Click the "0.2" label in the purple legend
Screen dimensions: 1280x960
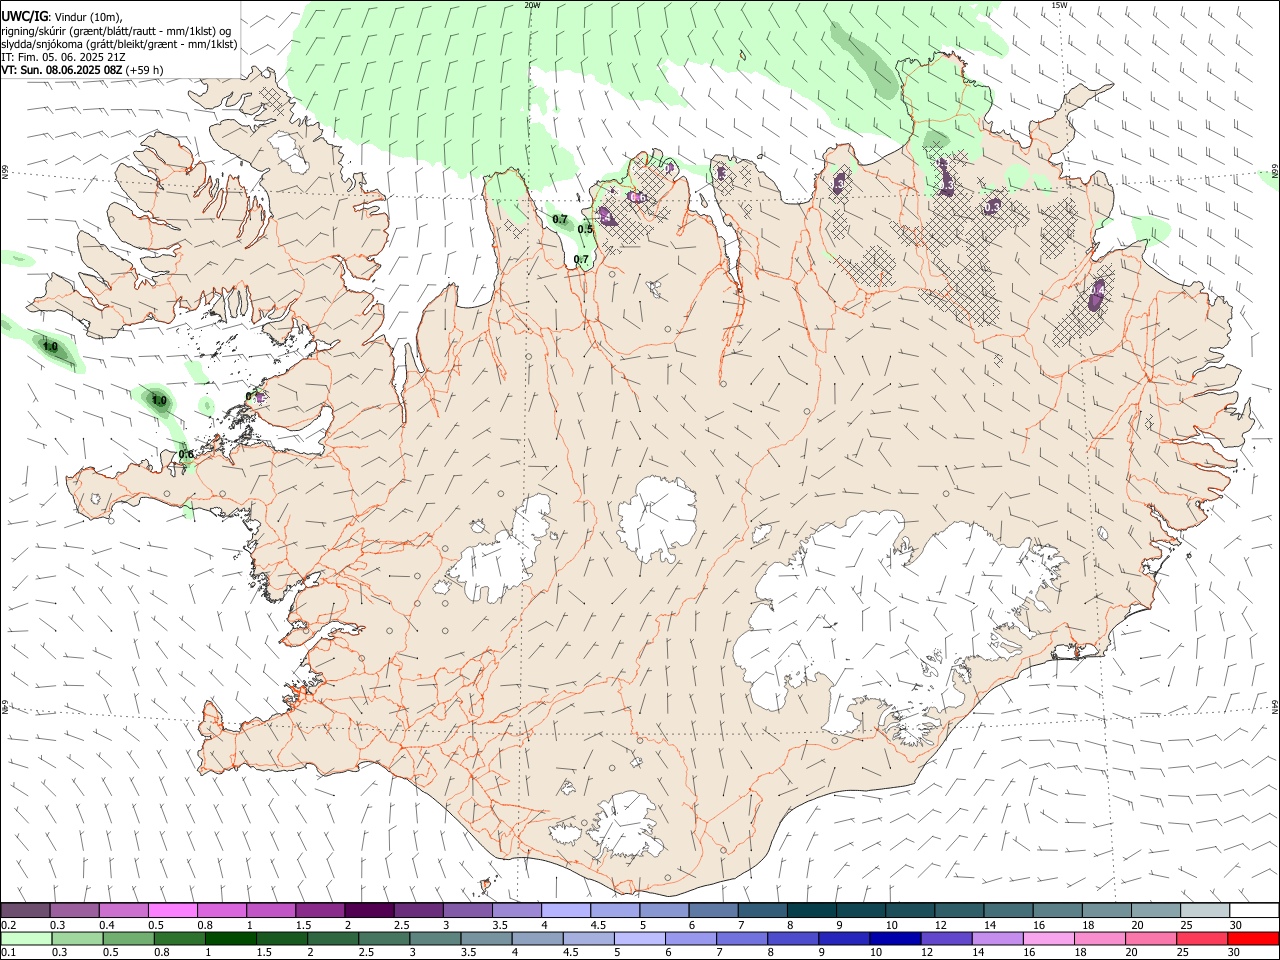9,925
